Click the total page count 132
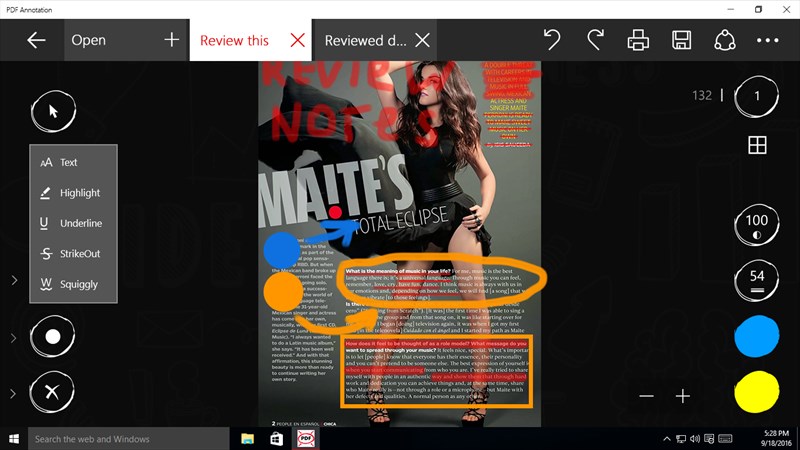Viewport: 800px width, 450px height. point(702,95)
